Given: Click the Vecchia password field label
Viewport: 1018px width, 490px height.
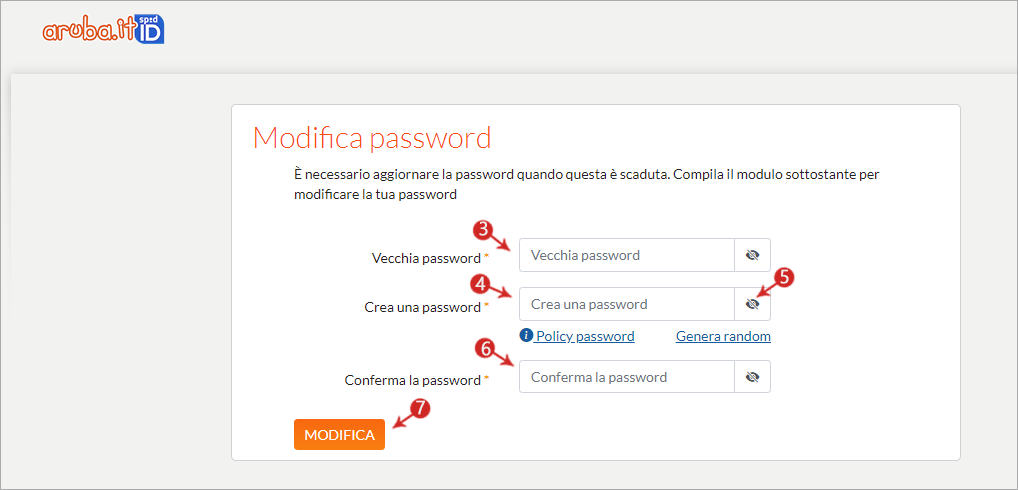Looking at the screenshot, I should (x=427, y=258).
